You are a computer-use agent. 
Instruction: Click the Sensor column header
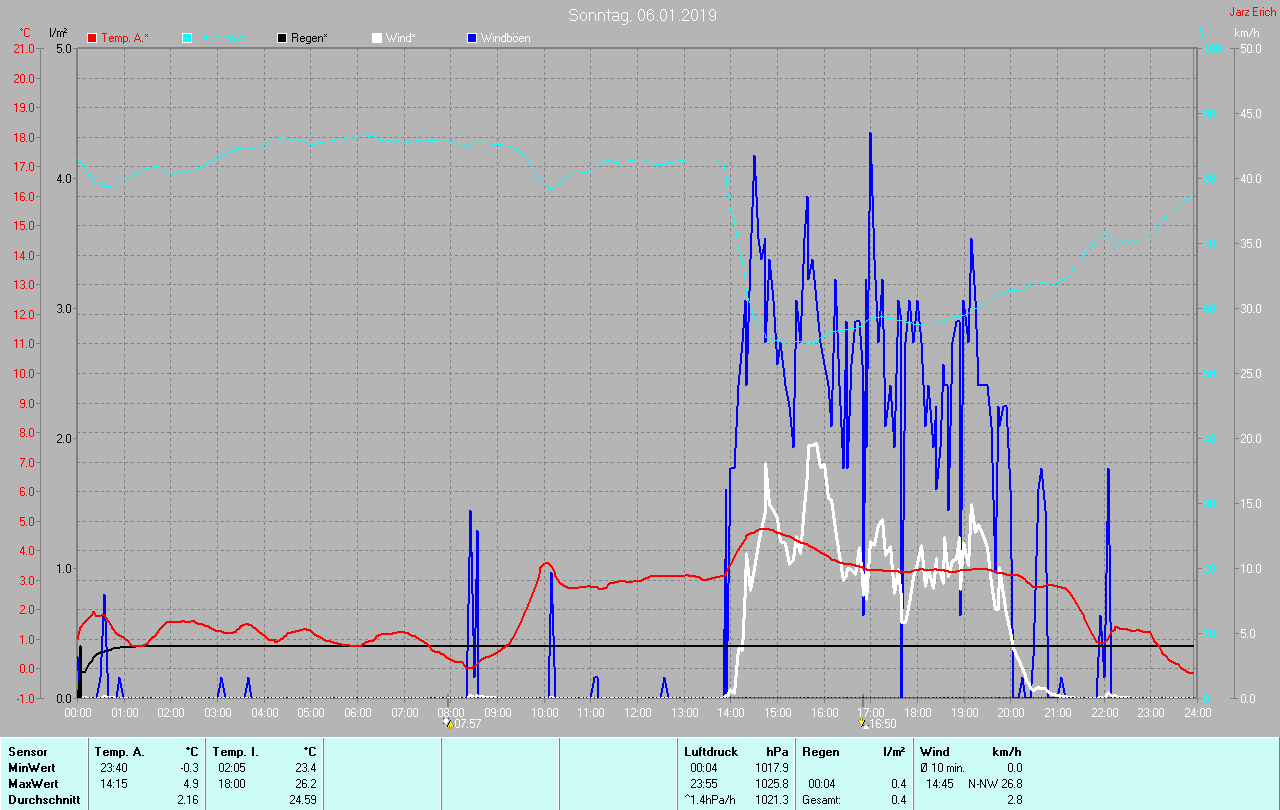tap(27, 751)
